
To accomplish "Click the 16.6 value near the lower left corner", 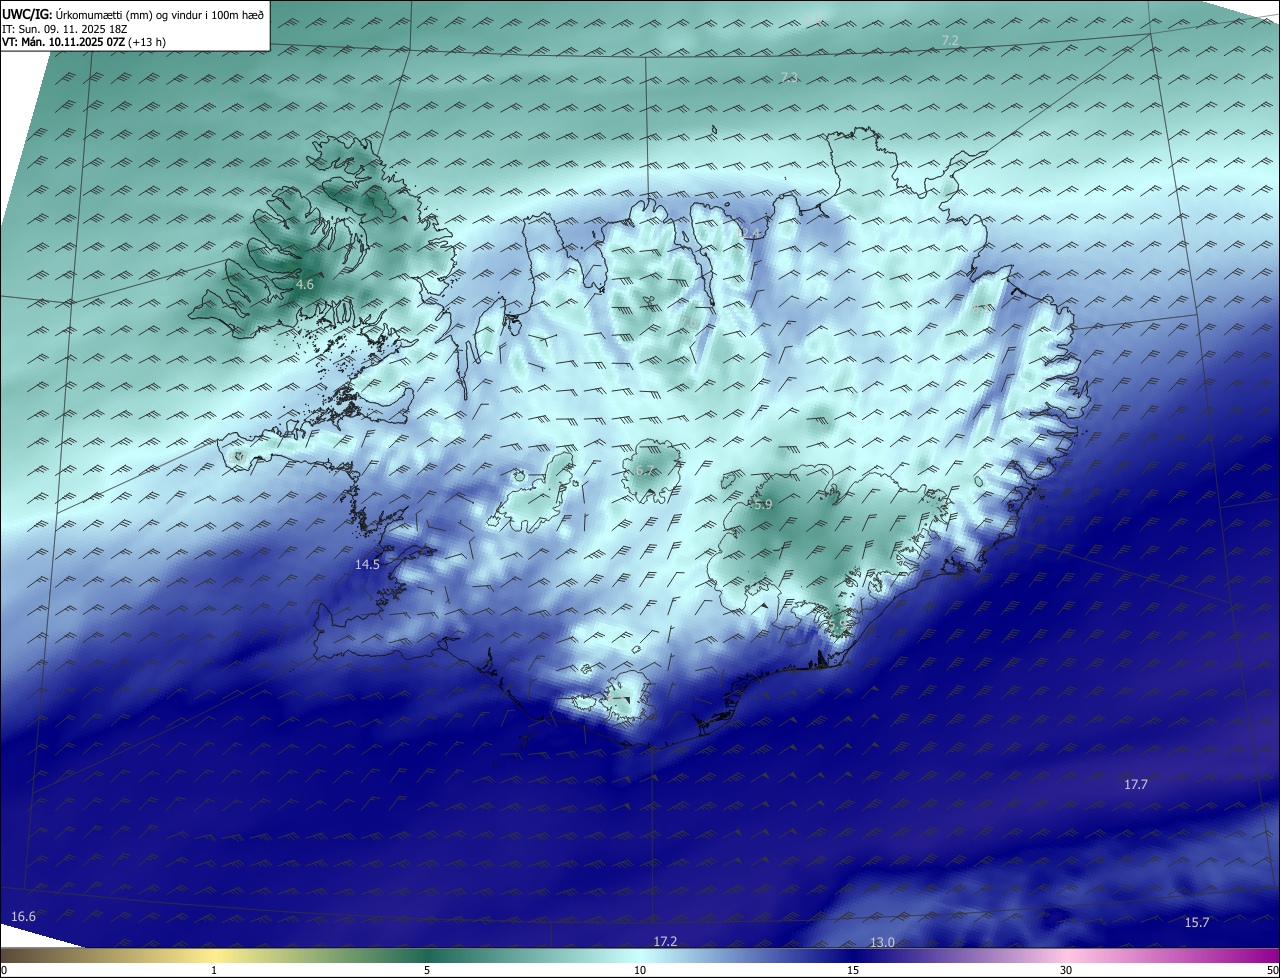I will pyautogui.click(x=24, y=916).
